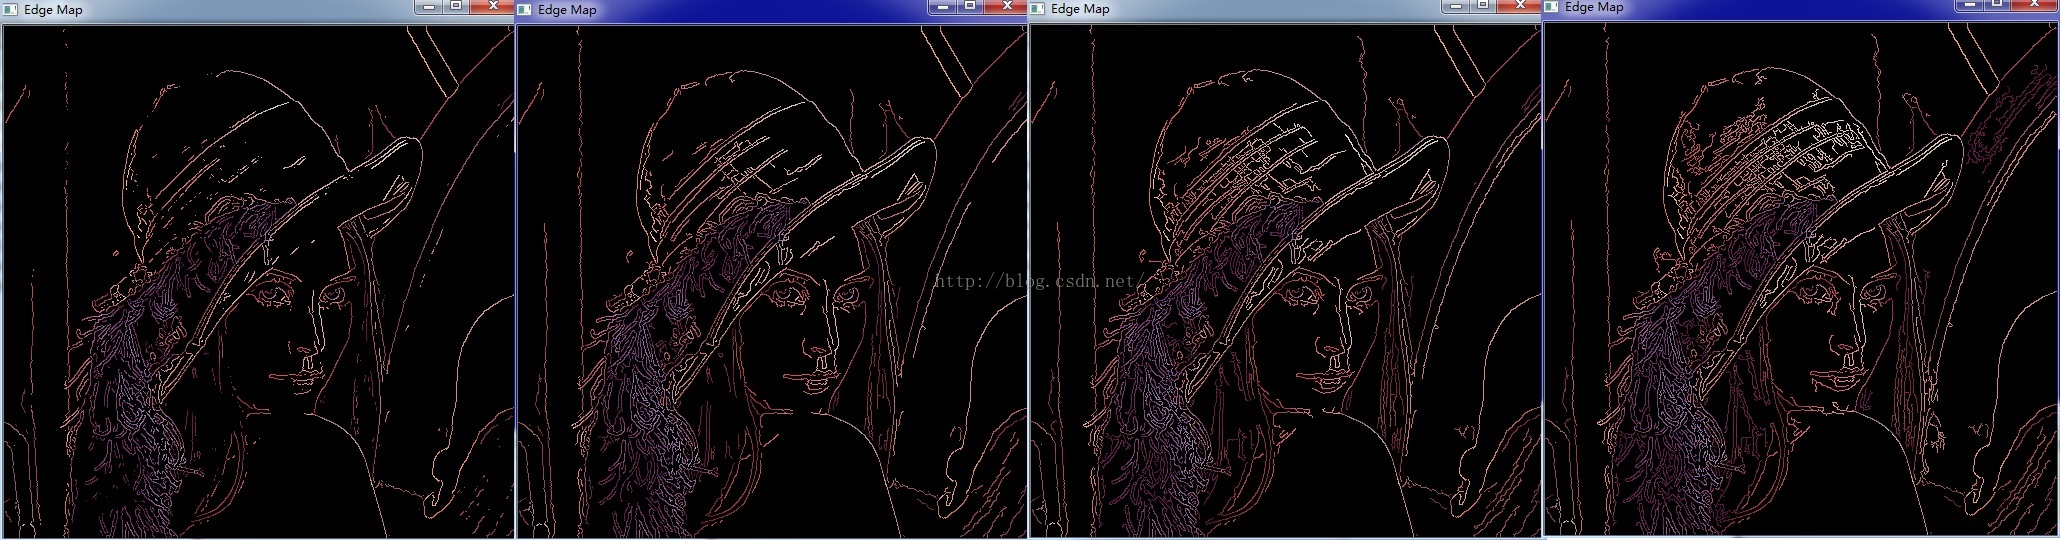Click the 'Edge Map' title of the first window
Image resolution: width=2060 pixels, height=540 pixels.
click(x=53, y=10)
